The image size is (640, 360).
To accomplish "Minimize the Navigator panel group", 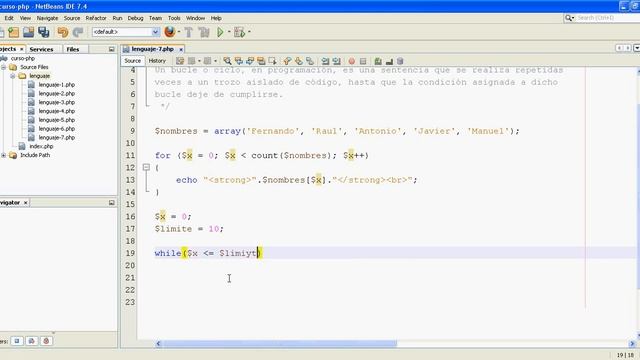I will point(111,202).
